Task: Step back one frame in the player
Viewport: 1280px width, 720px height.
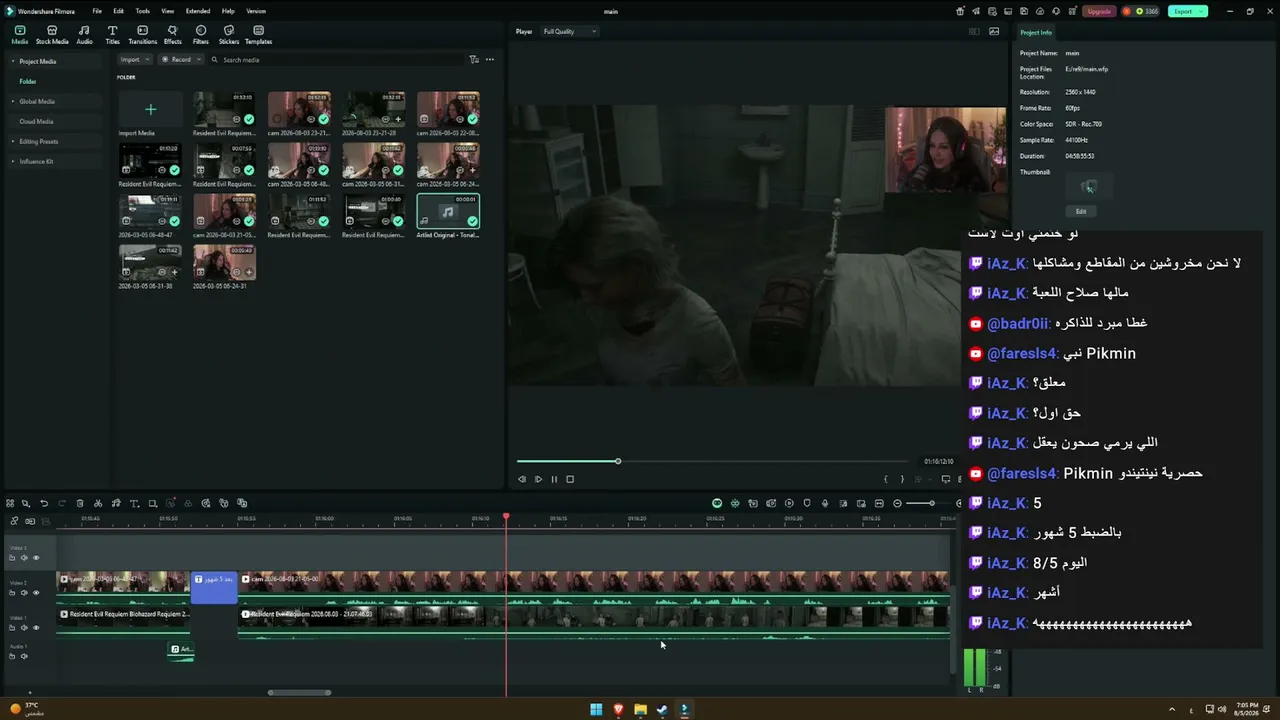Action: tap(522, 479)
